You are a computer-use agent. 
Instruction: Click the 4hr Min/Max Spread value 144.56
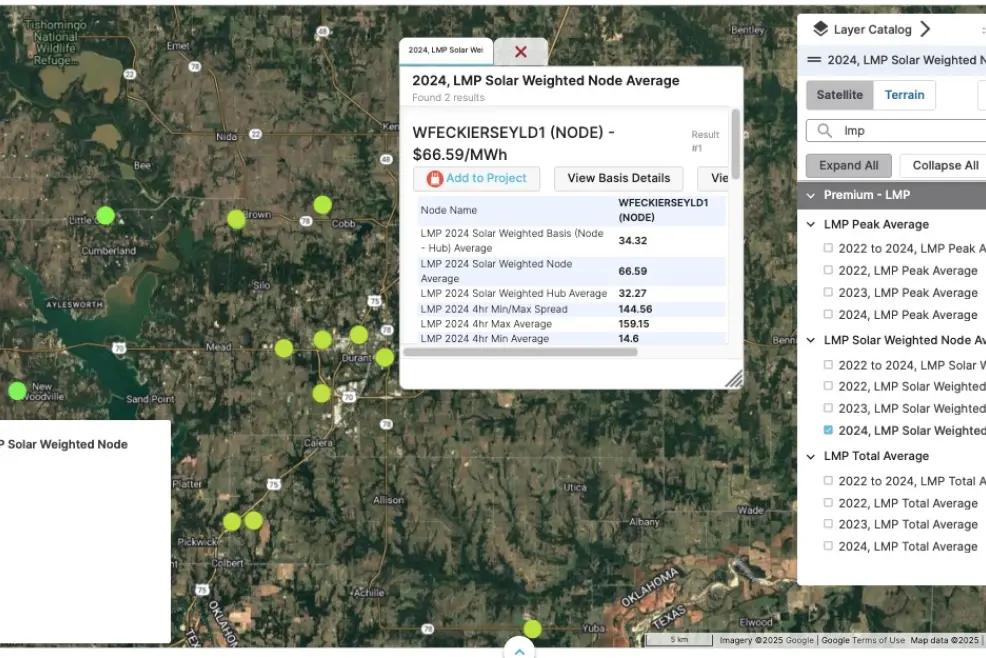pyautogui.click(x=635, y=309)
